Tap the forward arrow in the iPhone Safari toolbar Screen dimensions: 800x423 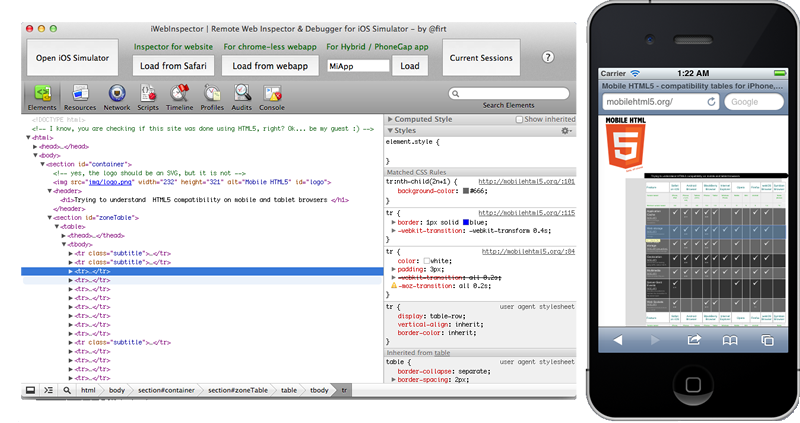coord(655,340)
